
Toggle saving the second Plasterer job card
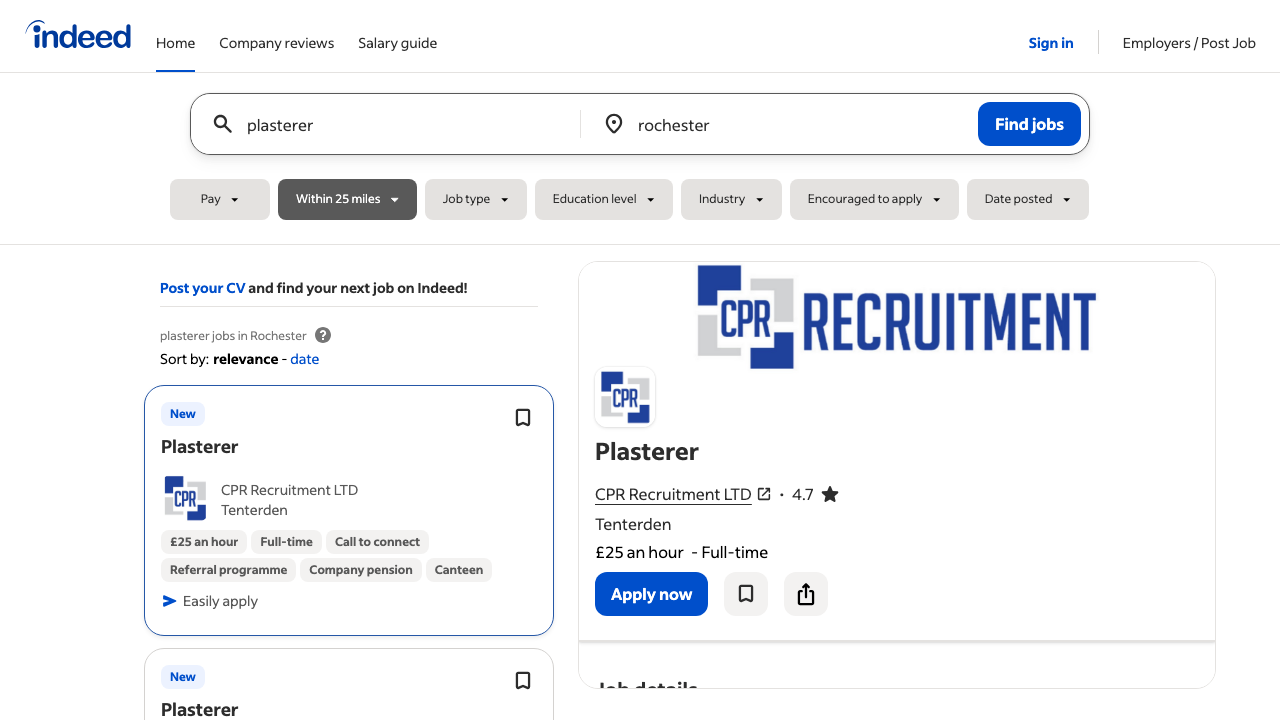522,680
